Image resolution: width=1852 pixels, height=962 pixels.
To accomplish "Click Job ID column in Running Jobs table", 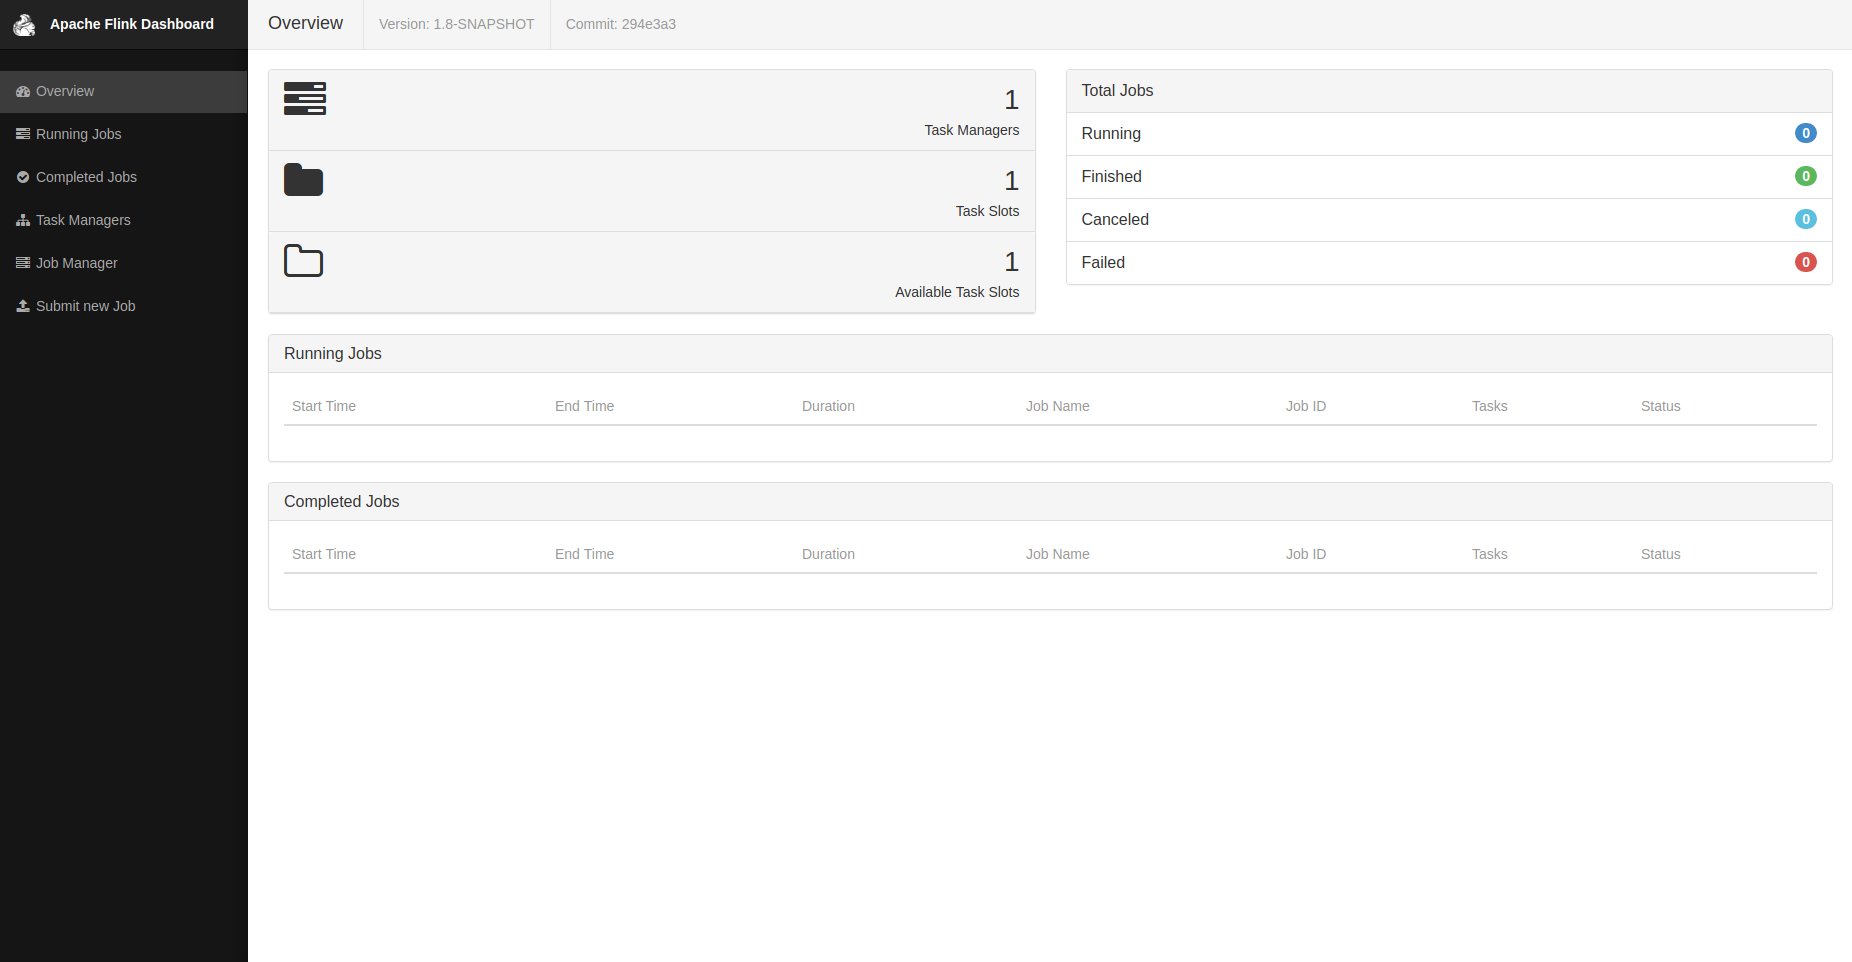I will click(1306, 406).
